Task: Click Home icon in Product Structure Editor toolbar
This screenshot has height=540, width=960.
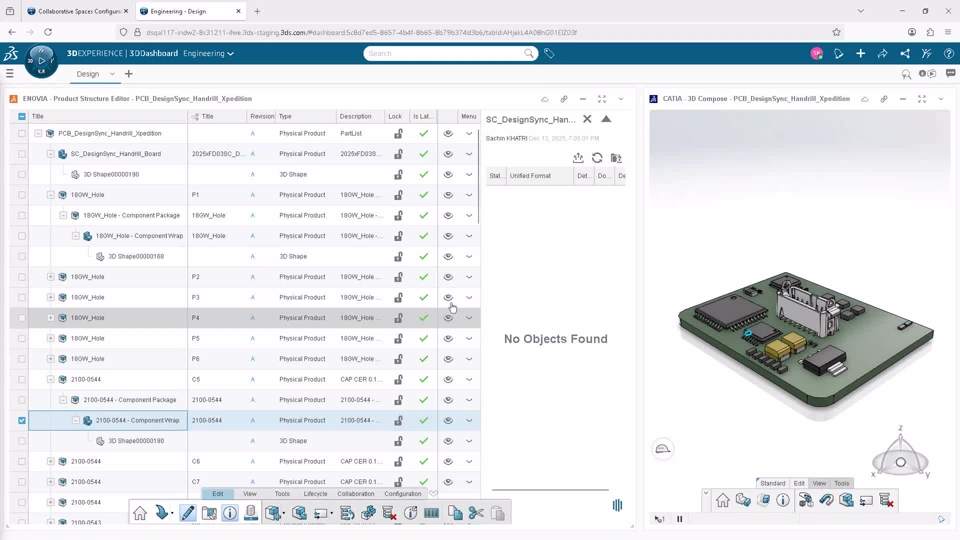Action: (140, 513)
